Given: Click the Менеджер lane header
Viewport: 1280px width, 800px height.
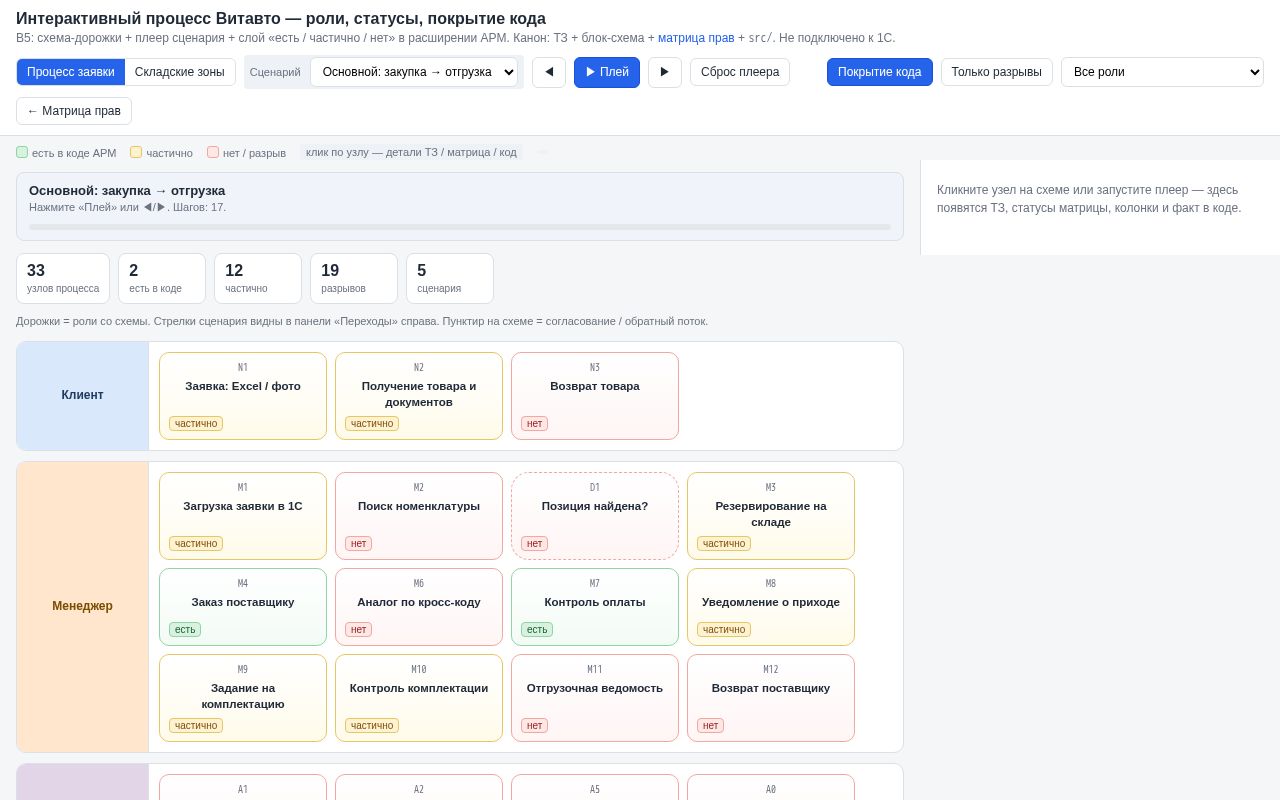Looking at the screenshot, I should click(83, 607).
